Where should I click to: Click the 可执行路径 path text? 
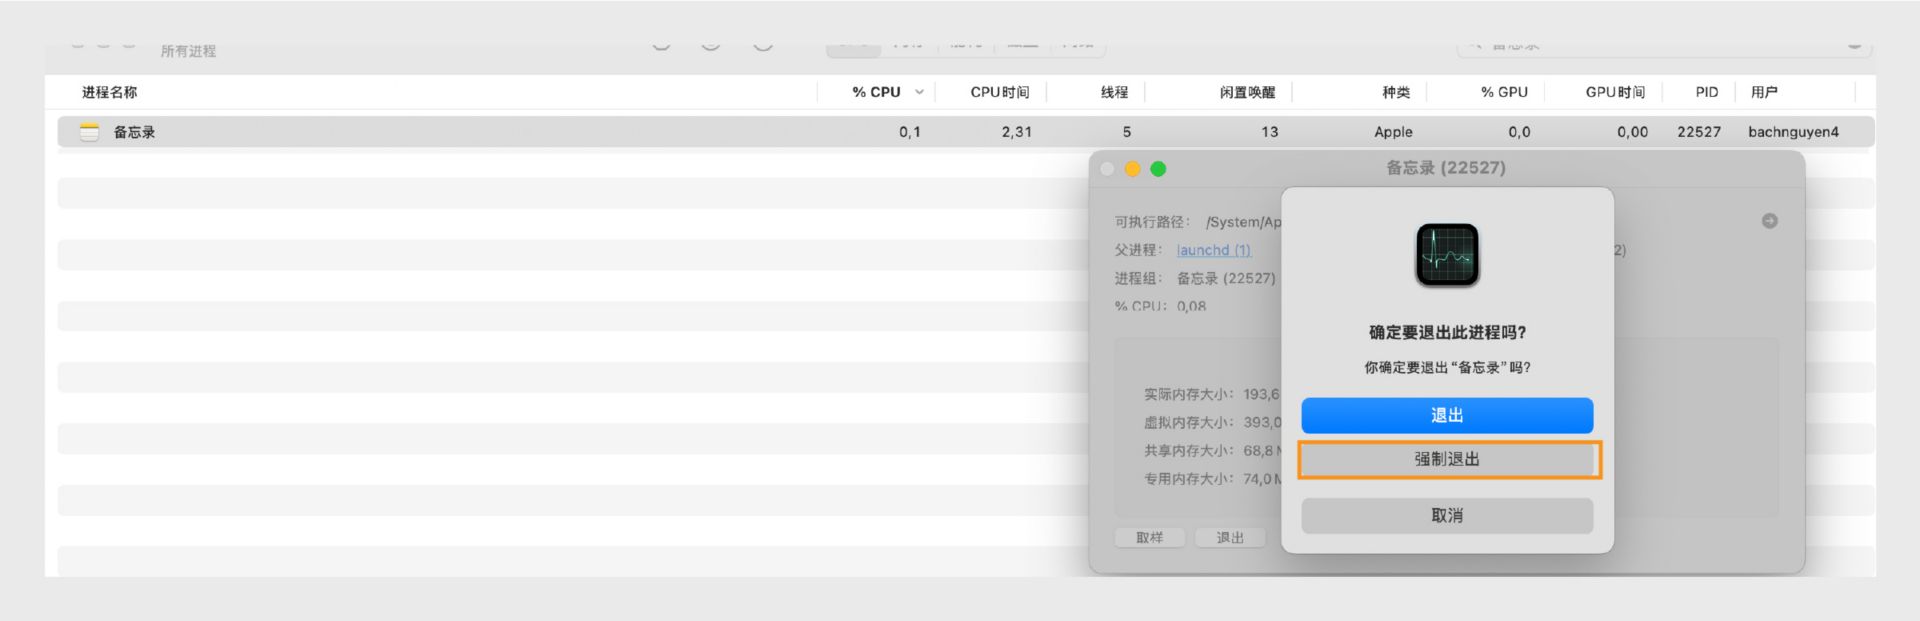[1243, 222]
